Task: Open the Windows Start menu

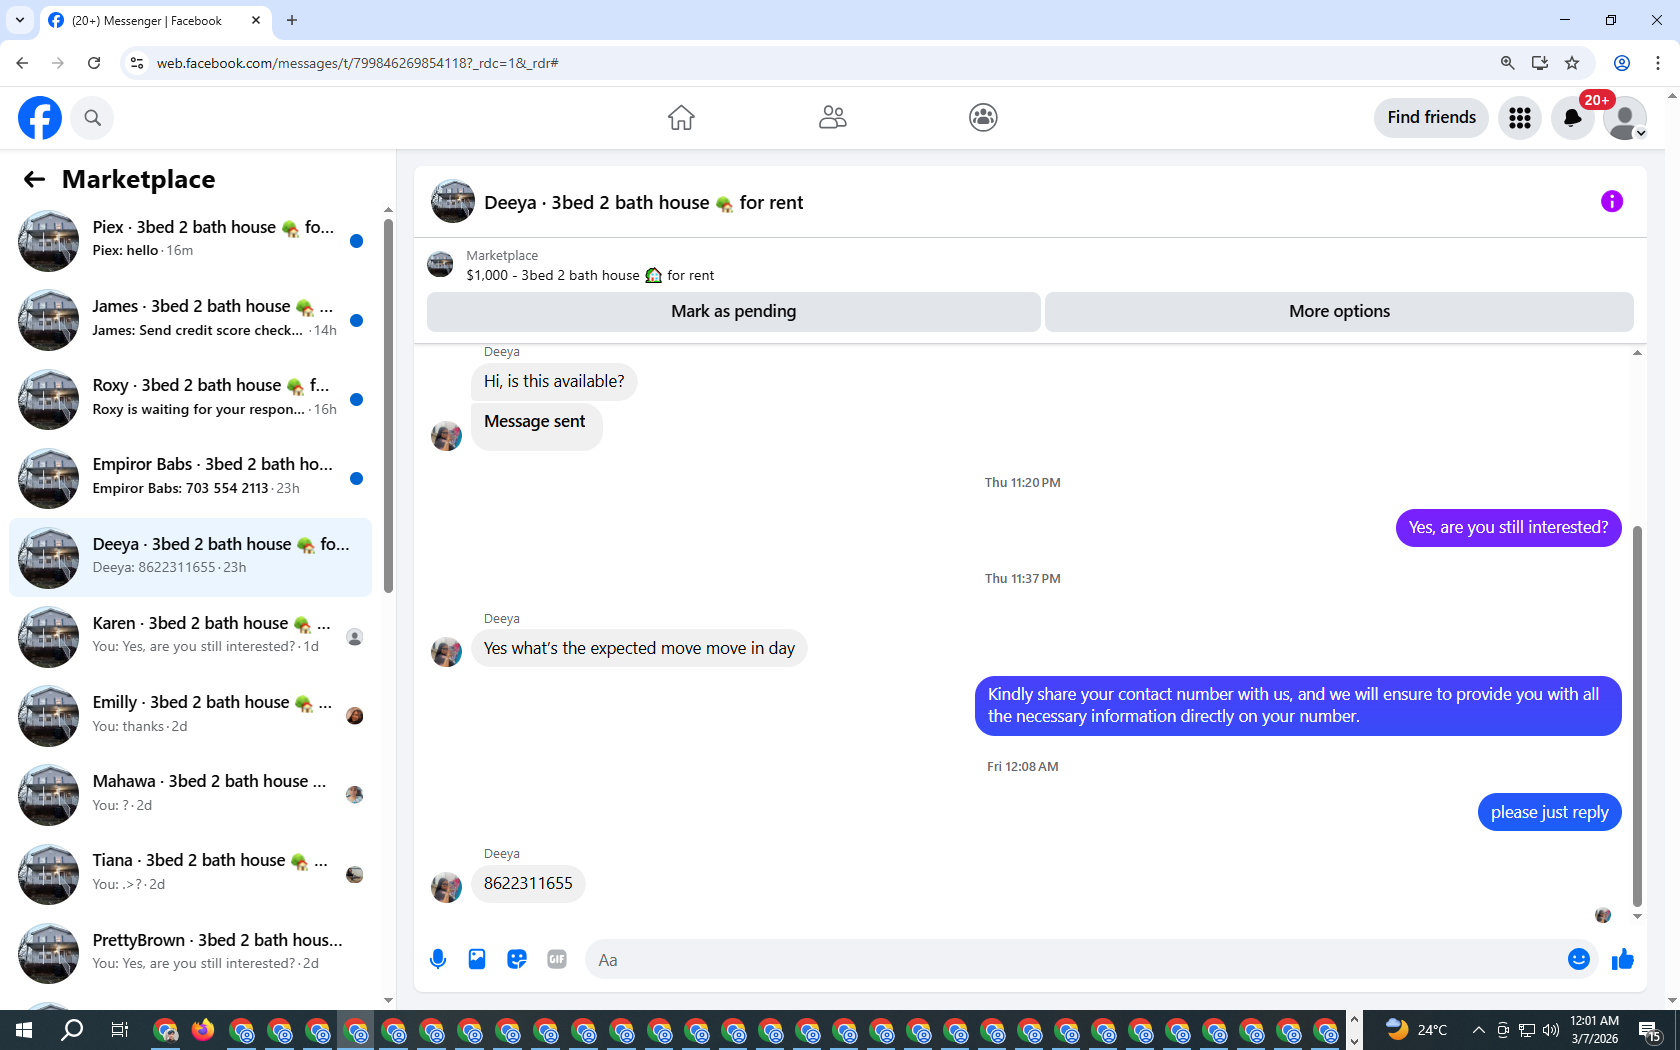Action: (24, 1030)
